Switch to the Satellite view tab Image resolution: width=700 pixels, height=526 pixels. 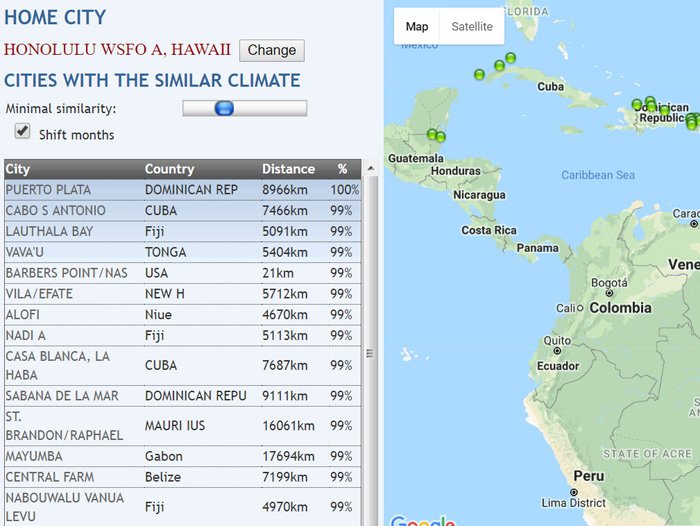click(472, 26)
